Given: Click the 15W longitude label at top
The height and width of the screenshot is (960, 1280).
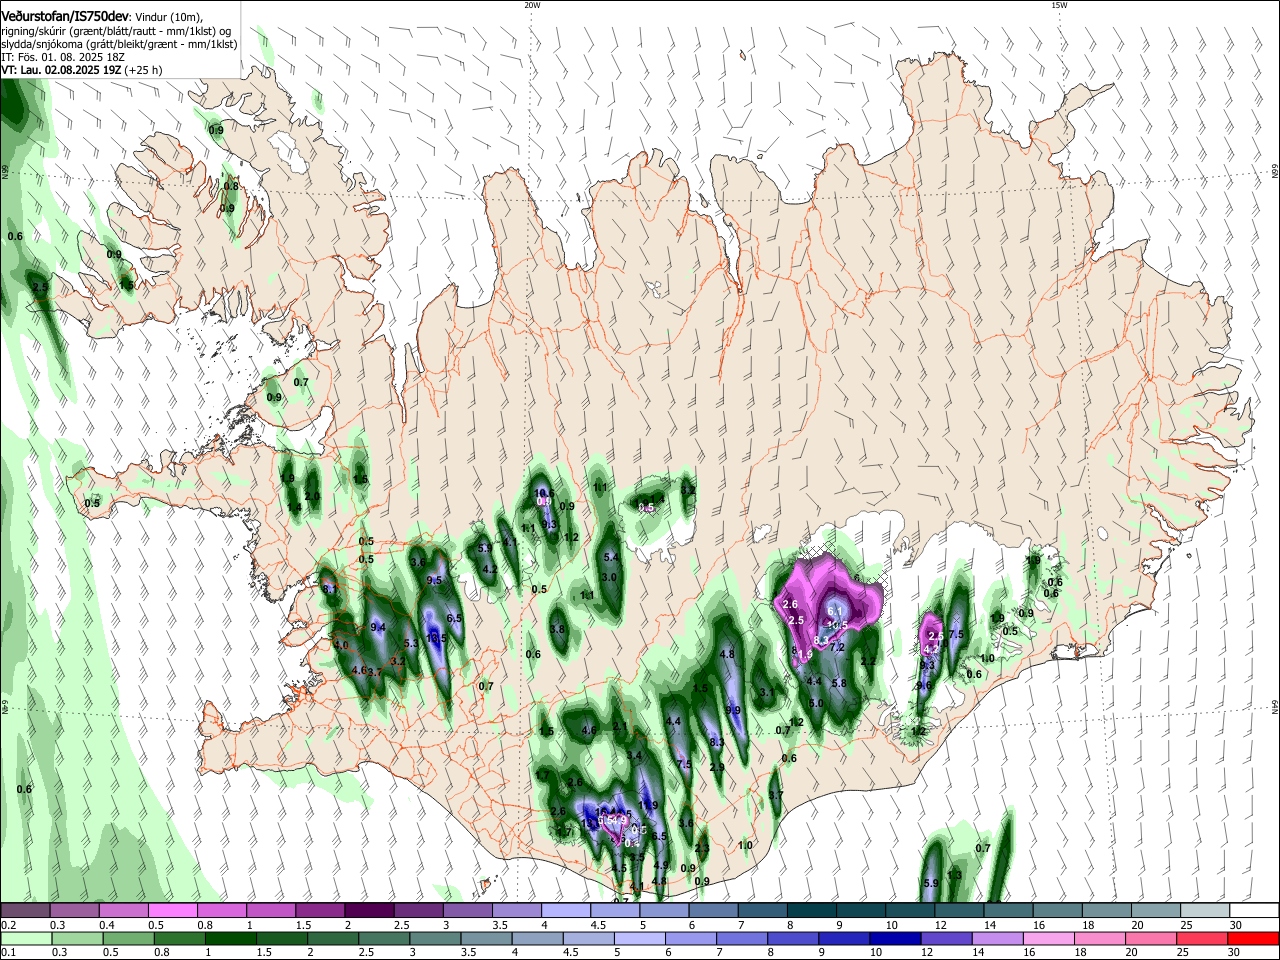Looking at the screenshot, I should [1059, 5].
